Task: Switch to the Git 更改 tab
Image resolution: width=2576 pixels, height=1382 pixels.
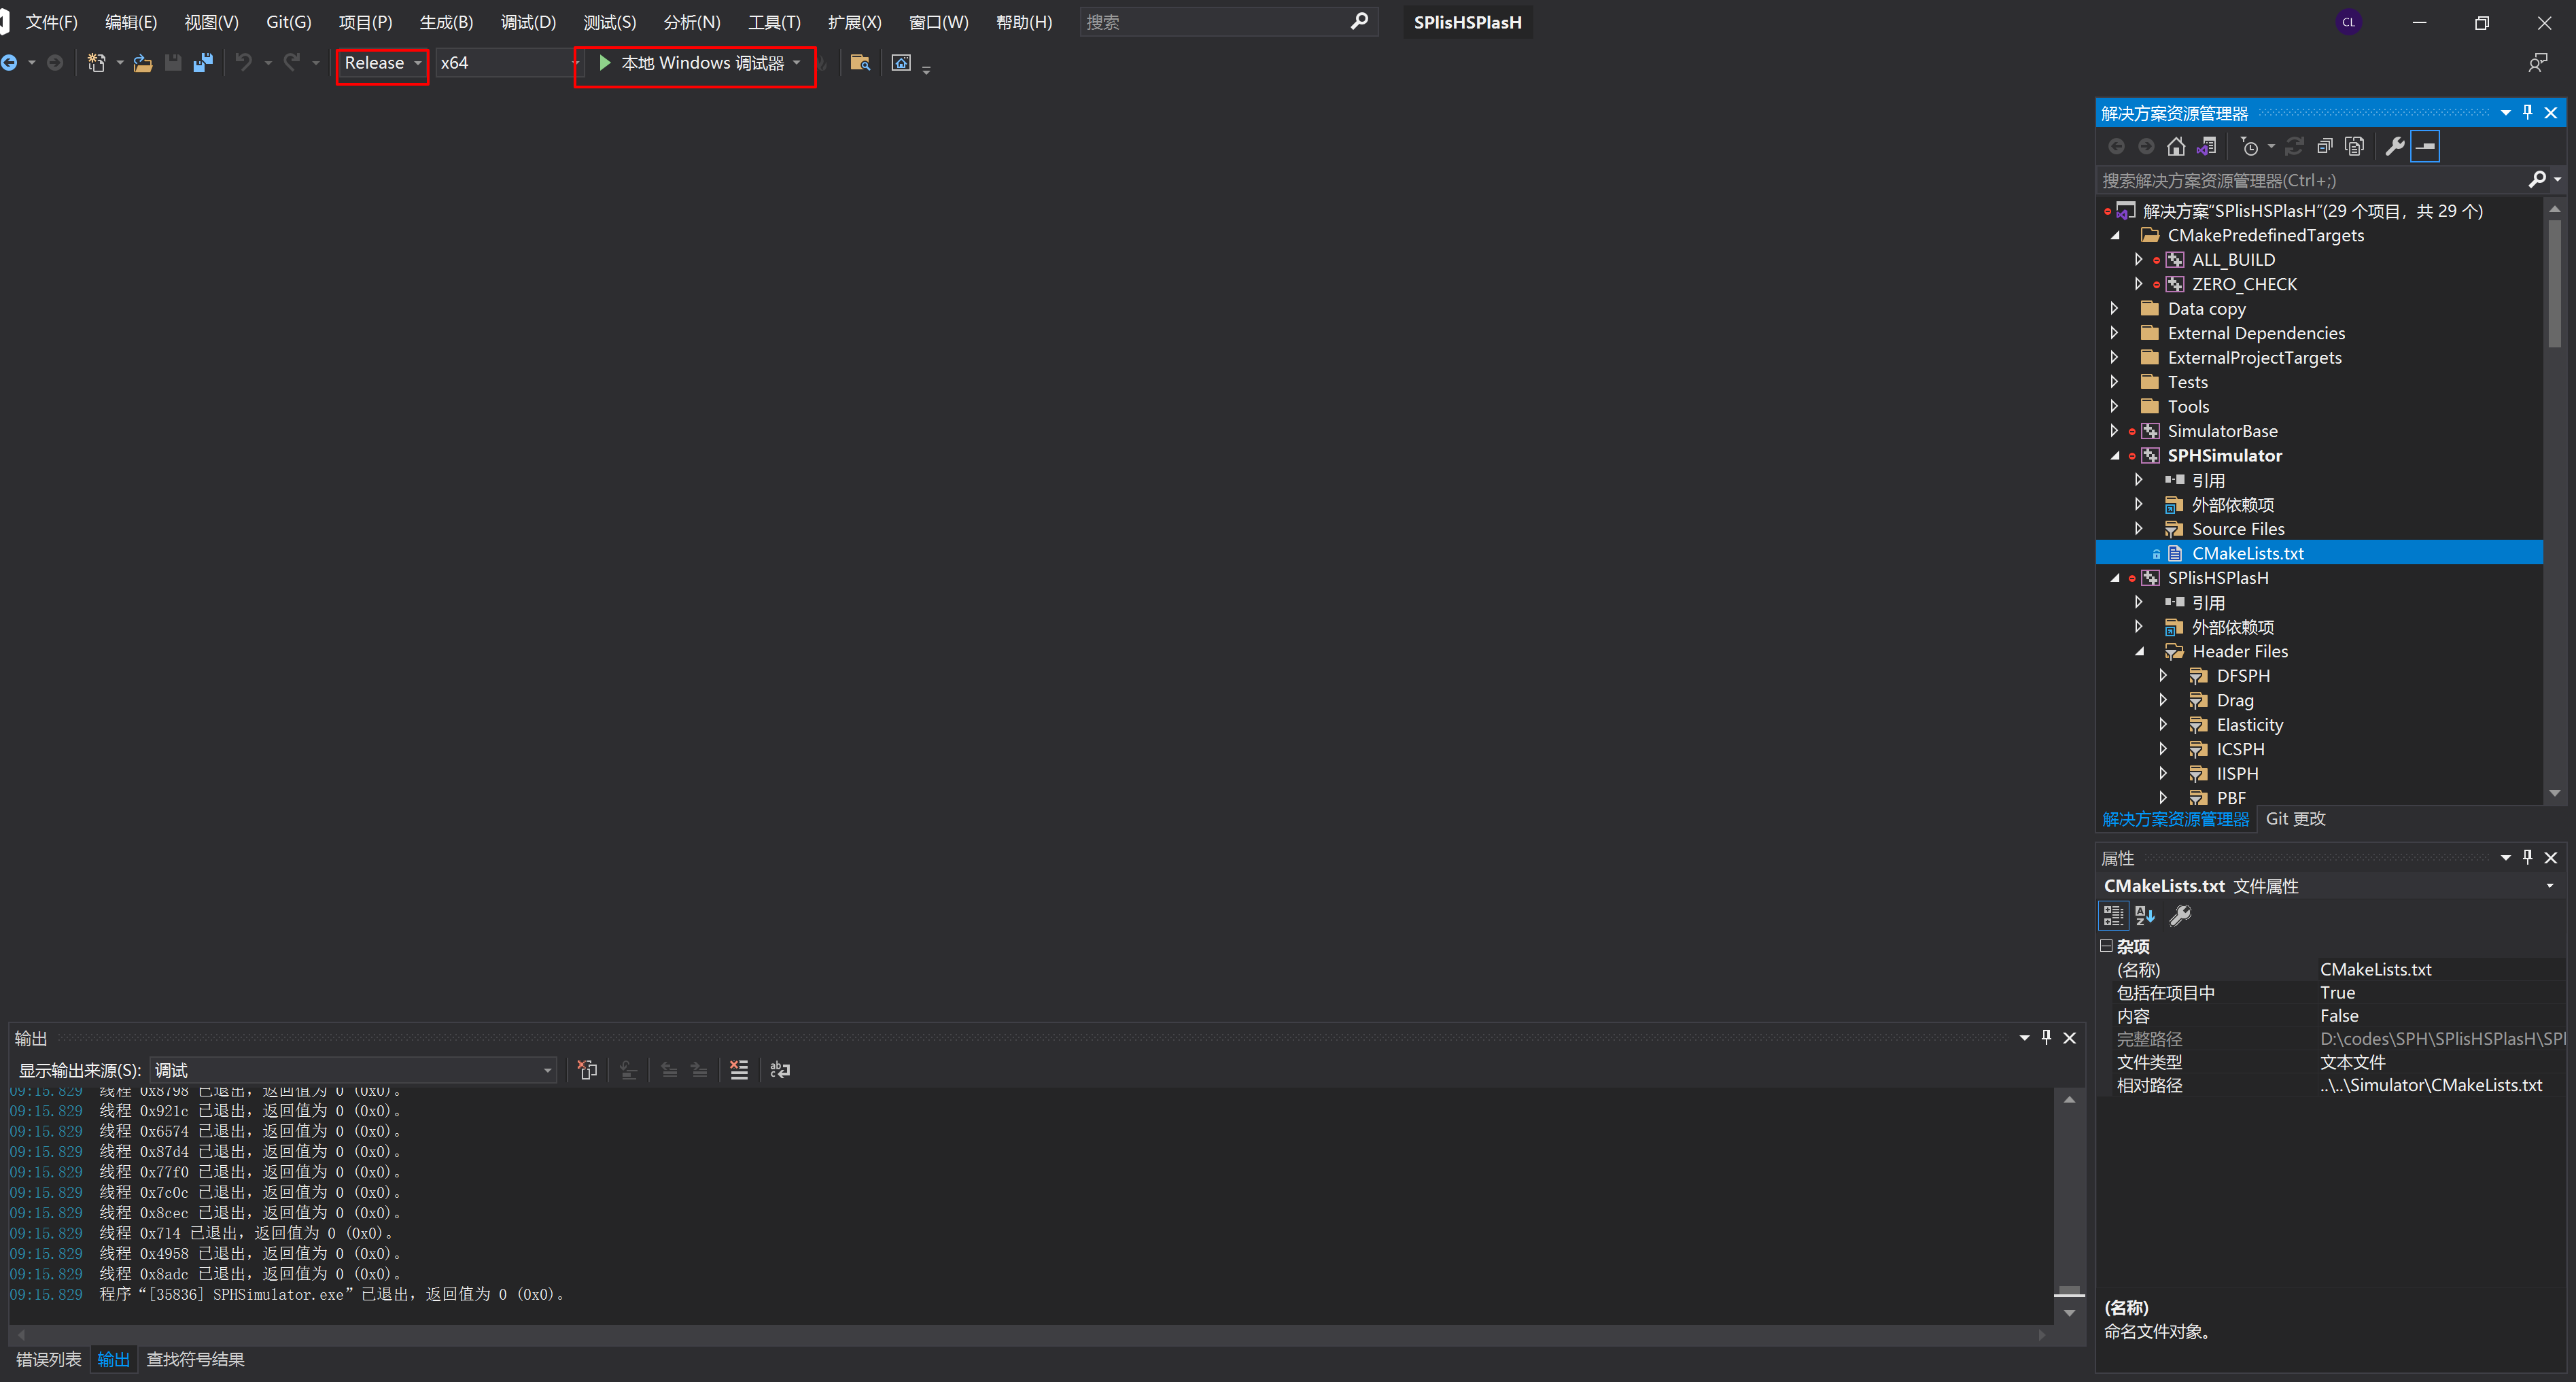Action: tap(2295, 818)
